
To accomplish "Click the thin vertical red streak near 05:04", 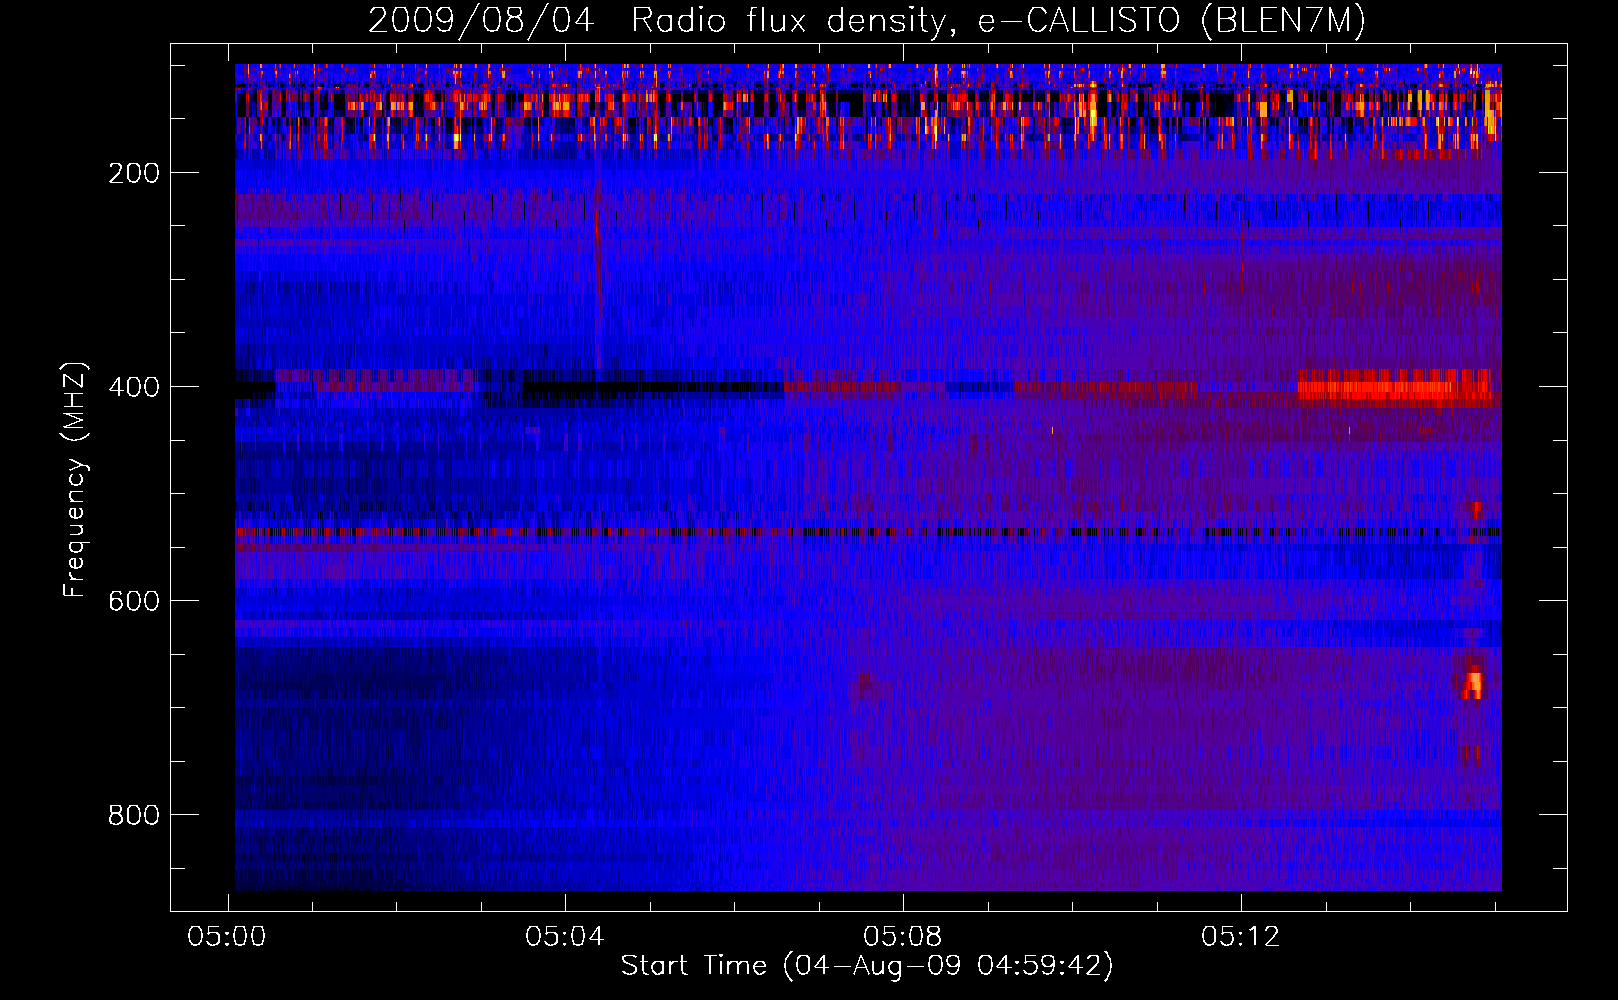I will [x=598, y=275].
